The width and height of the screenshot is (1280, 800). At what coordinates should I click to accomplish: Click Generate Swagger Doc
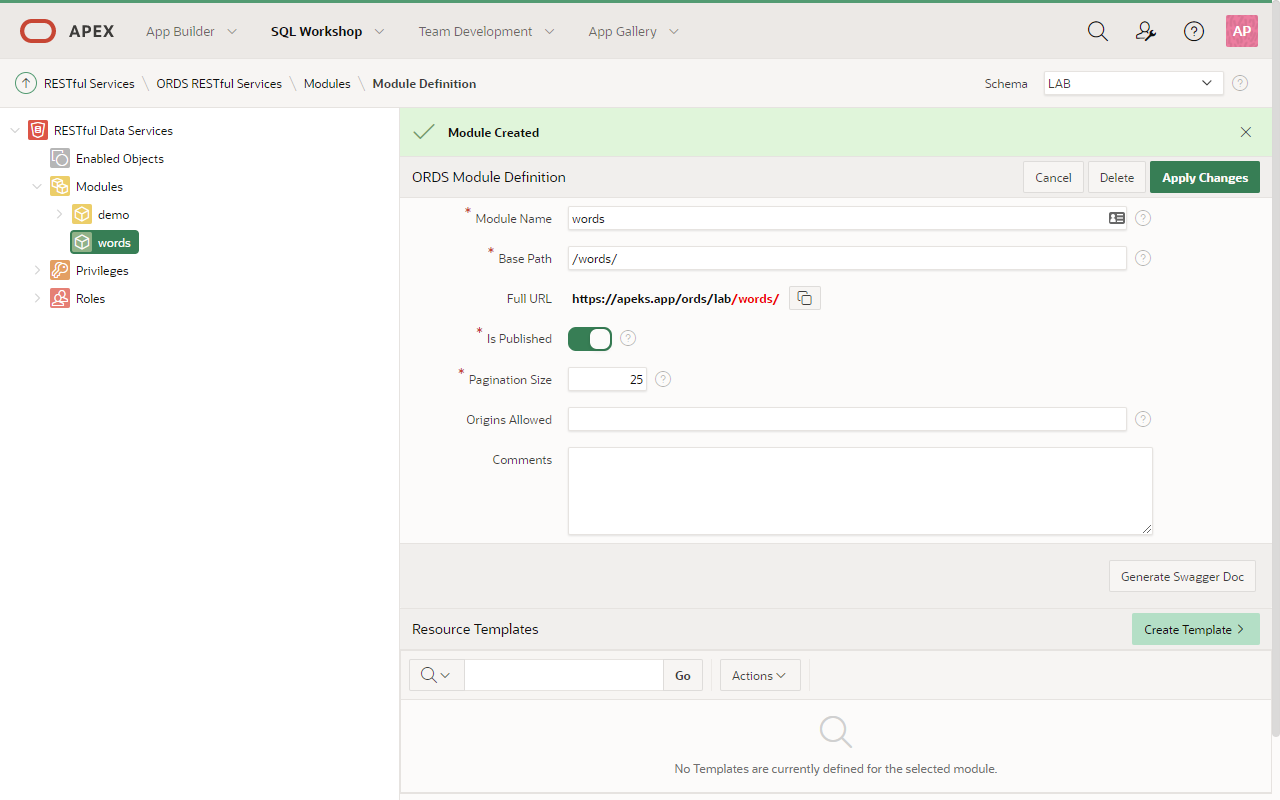[1182, 576]
